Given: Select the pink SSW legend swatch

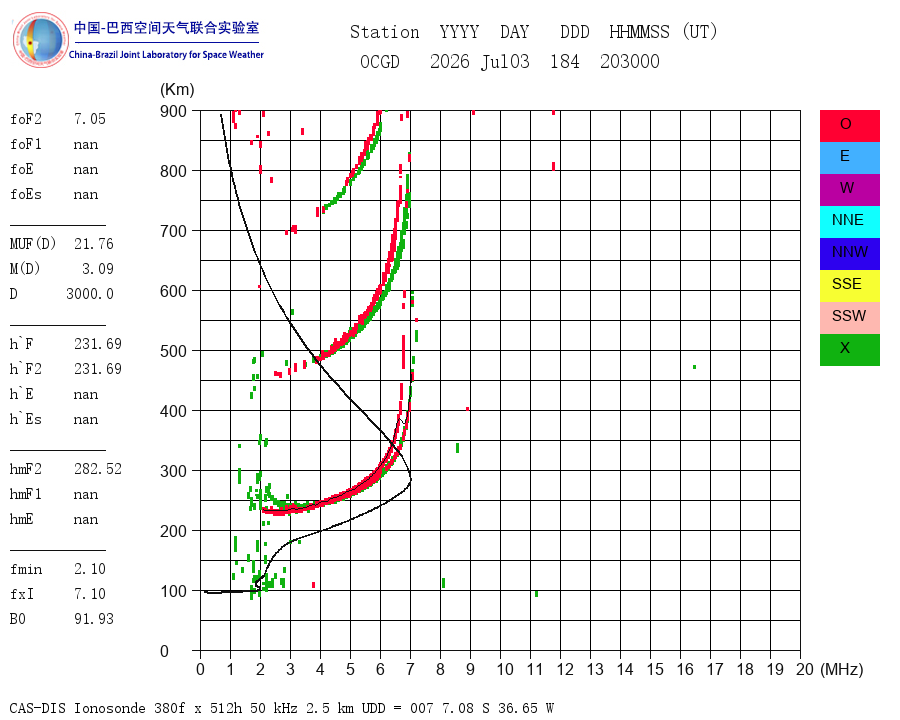Looking at the screenshot, I should (849, 318).
